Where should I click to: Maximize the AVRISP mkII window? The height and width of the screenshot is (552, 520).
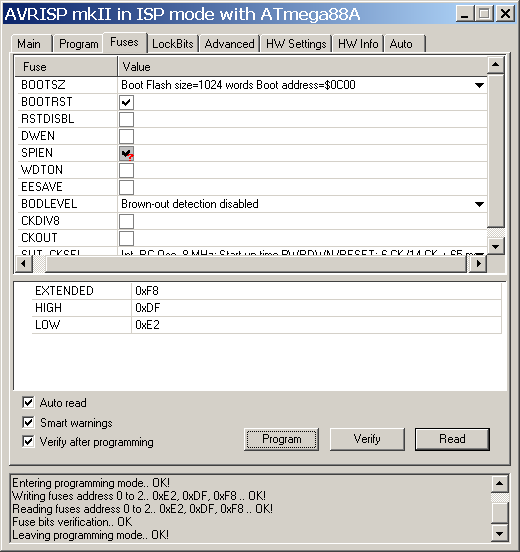(x=484, y=14)
